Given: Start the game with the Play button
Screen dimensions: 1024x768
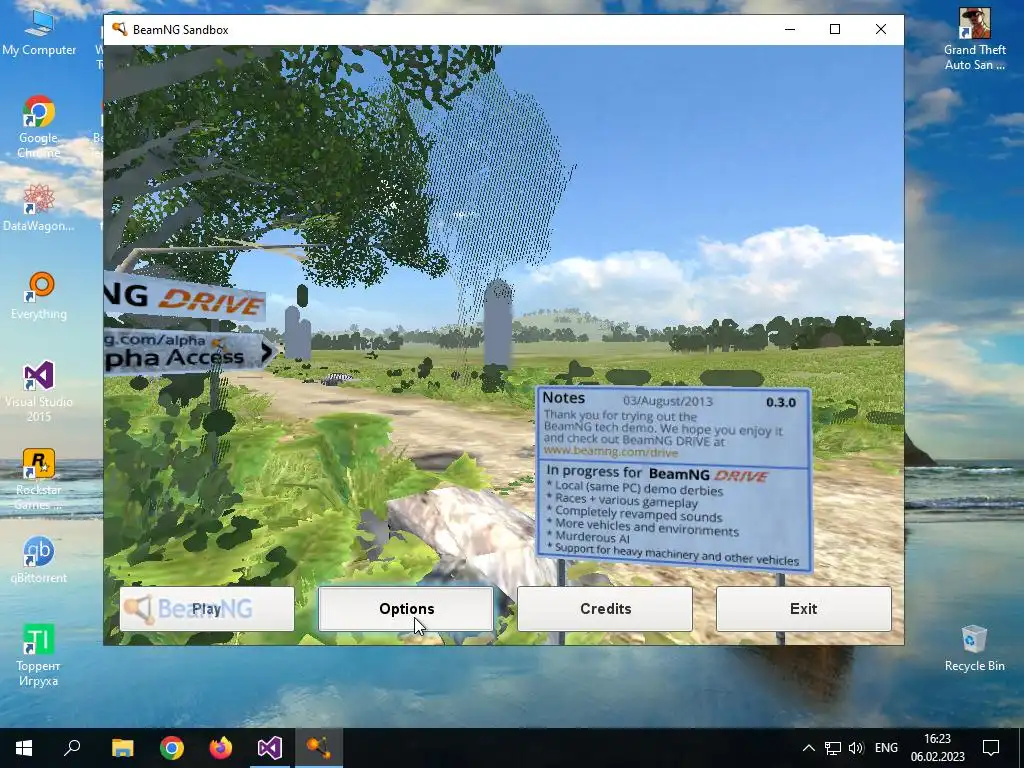Looking at the screenshot, I should [x=207, y=609].
